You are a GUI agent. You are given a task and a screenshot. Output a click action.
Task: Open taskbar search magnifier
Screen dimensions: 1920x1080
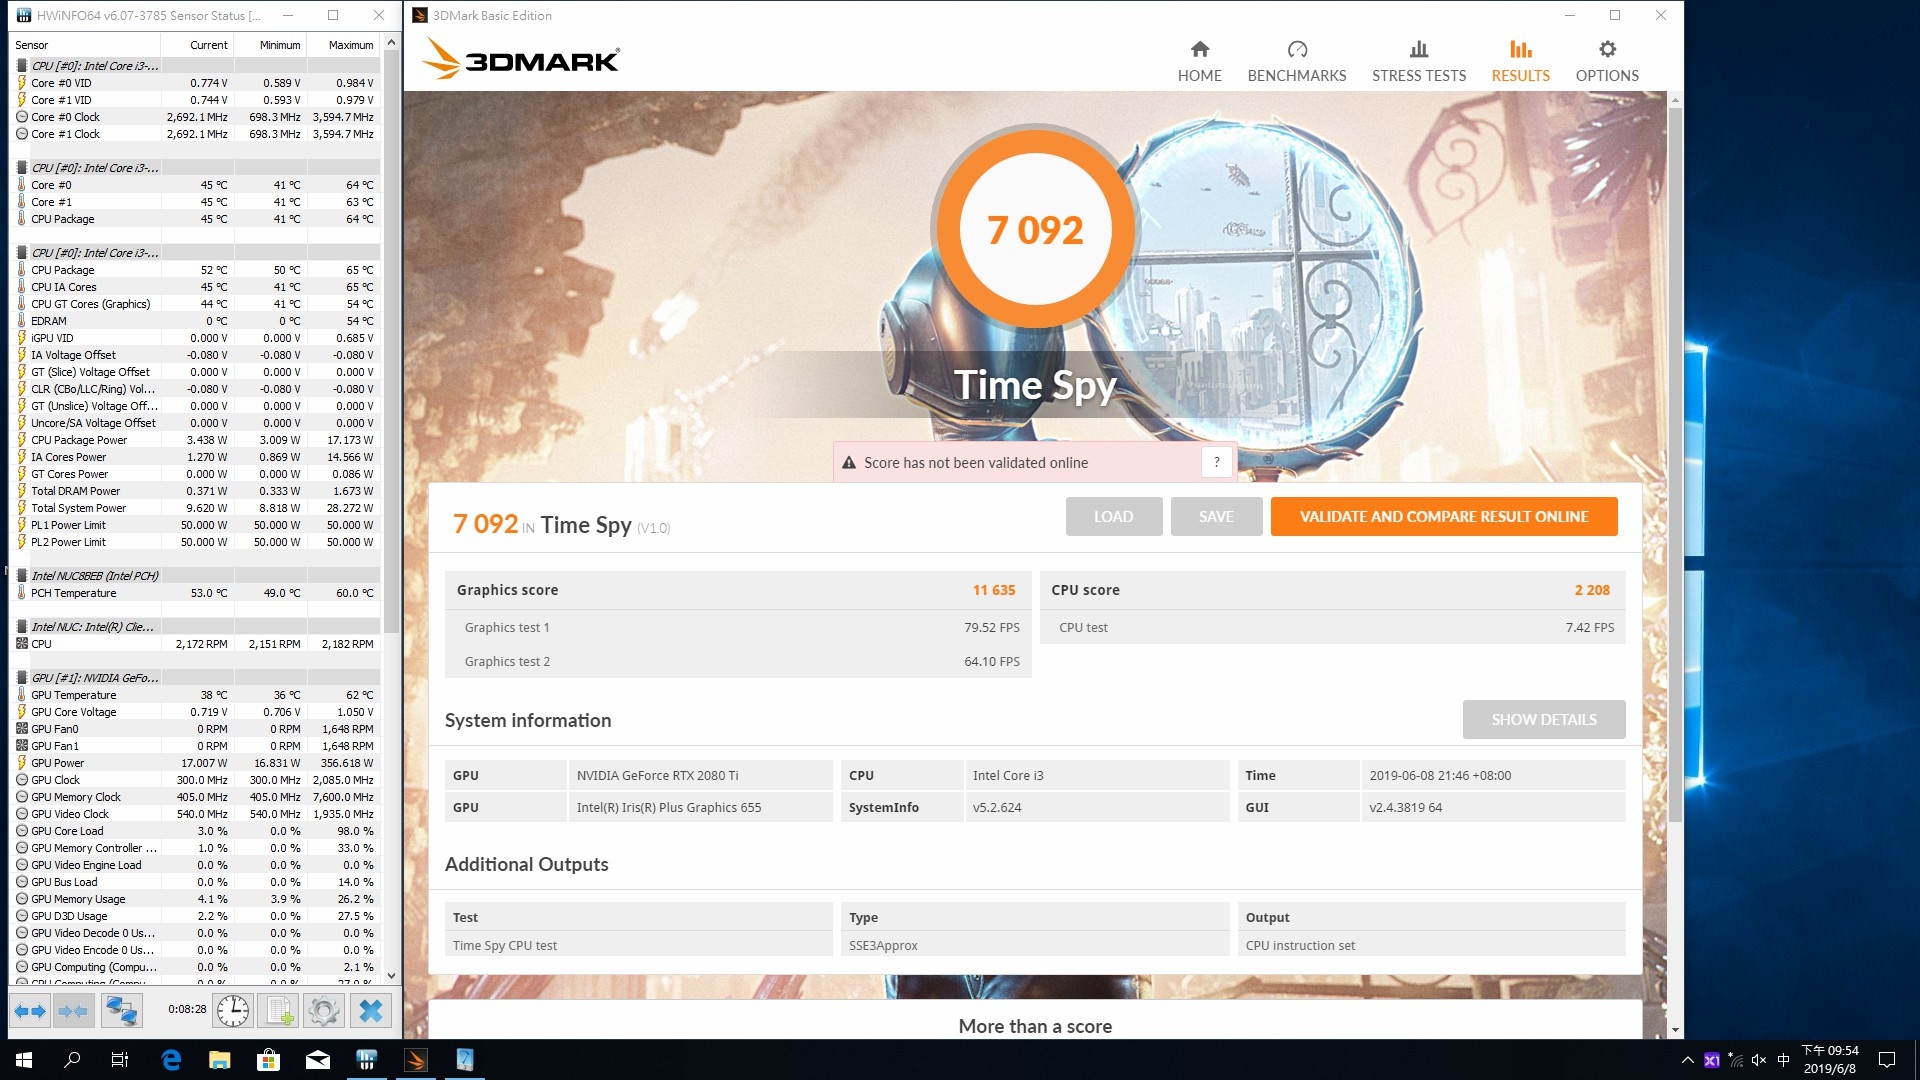pos(72,1060)
